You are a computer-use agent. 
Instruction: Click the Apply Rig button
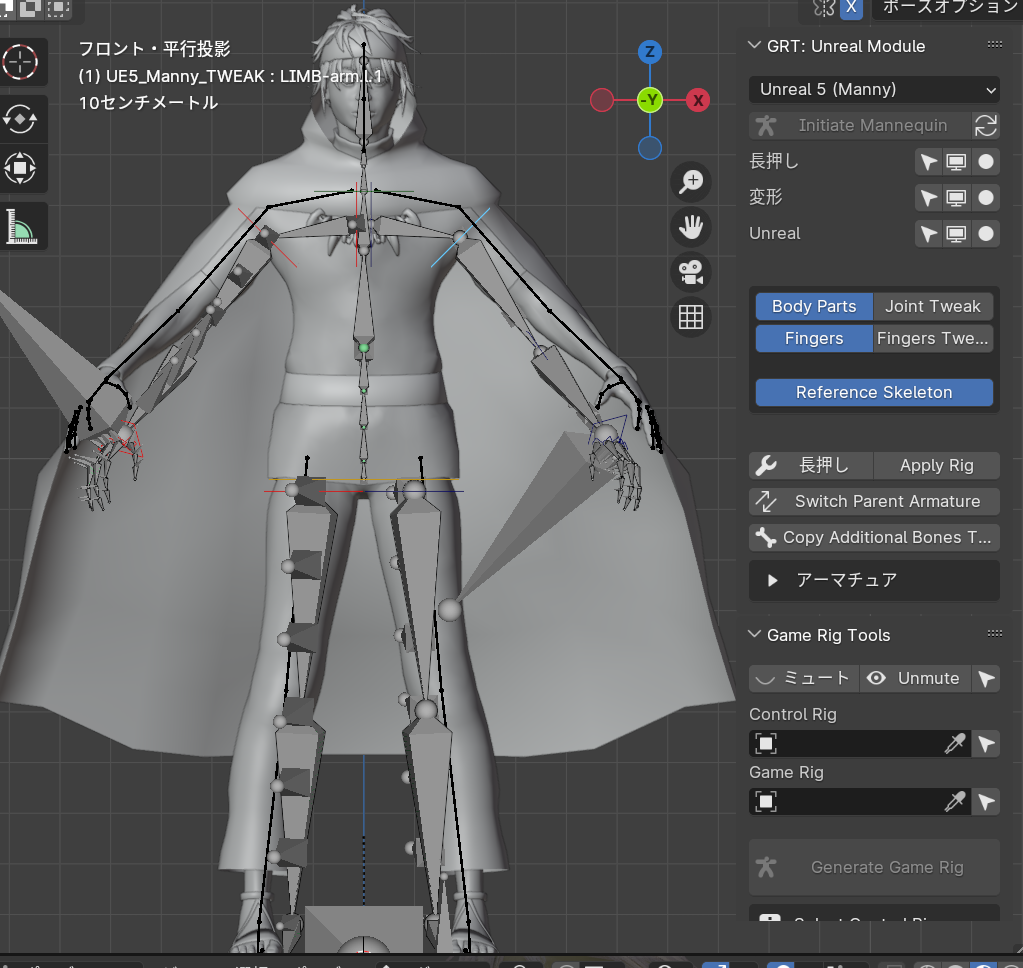[x=936, y=466]
